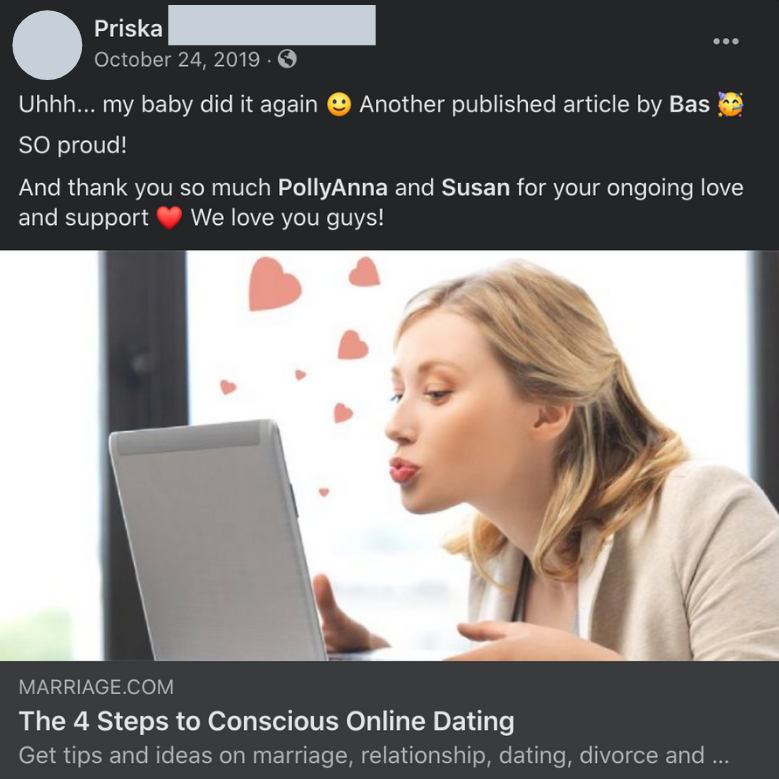The image size is (779, 779).
Task: Click the largest pink heart in the image
Action: (x=274, y=284)
